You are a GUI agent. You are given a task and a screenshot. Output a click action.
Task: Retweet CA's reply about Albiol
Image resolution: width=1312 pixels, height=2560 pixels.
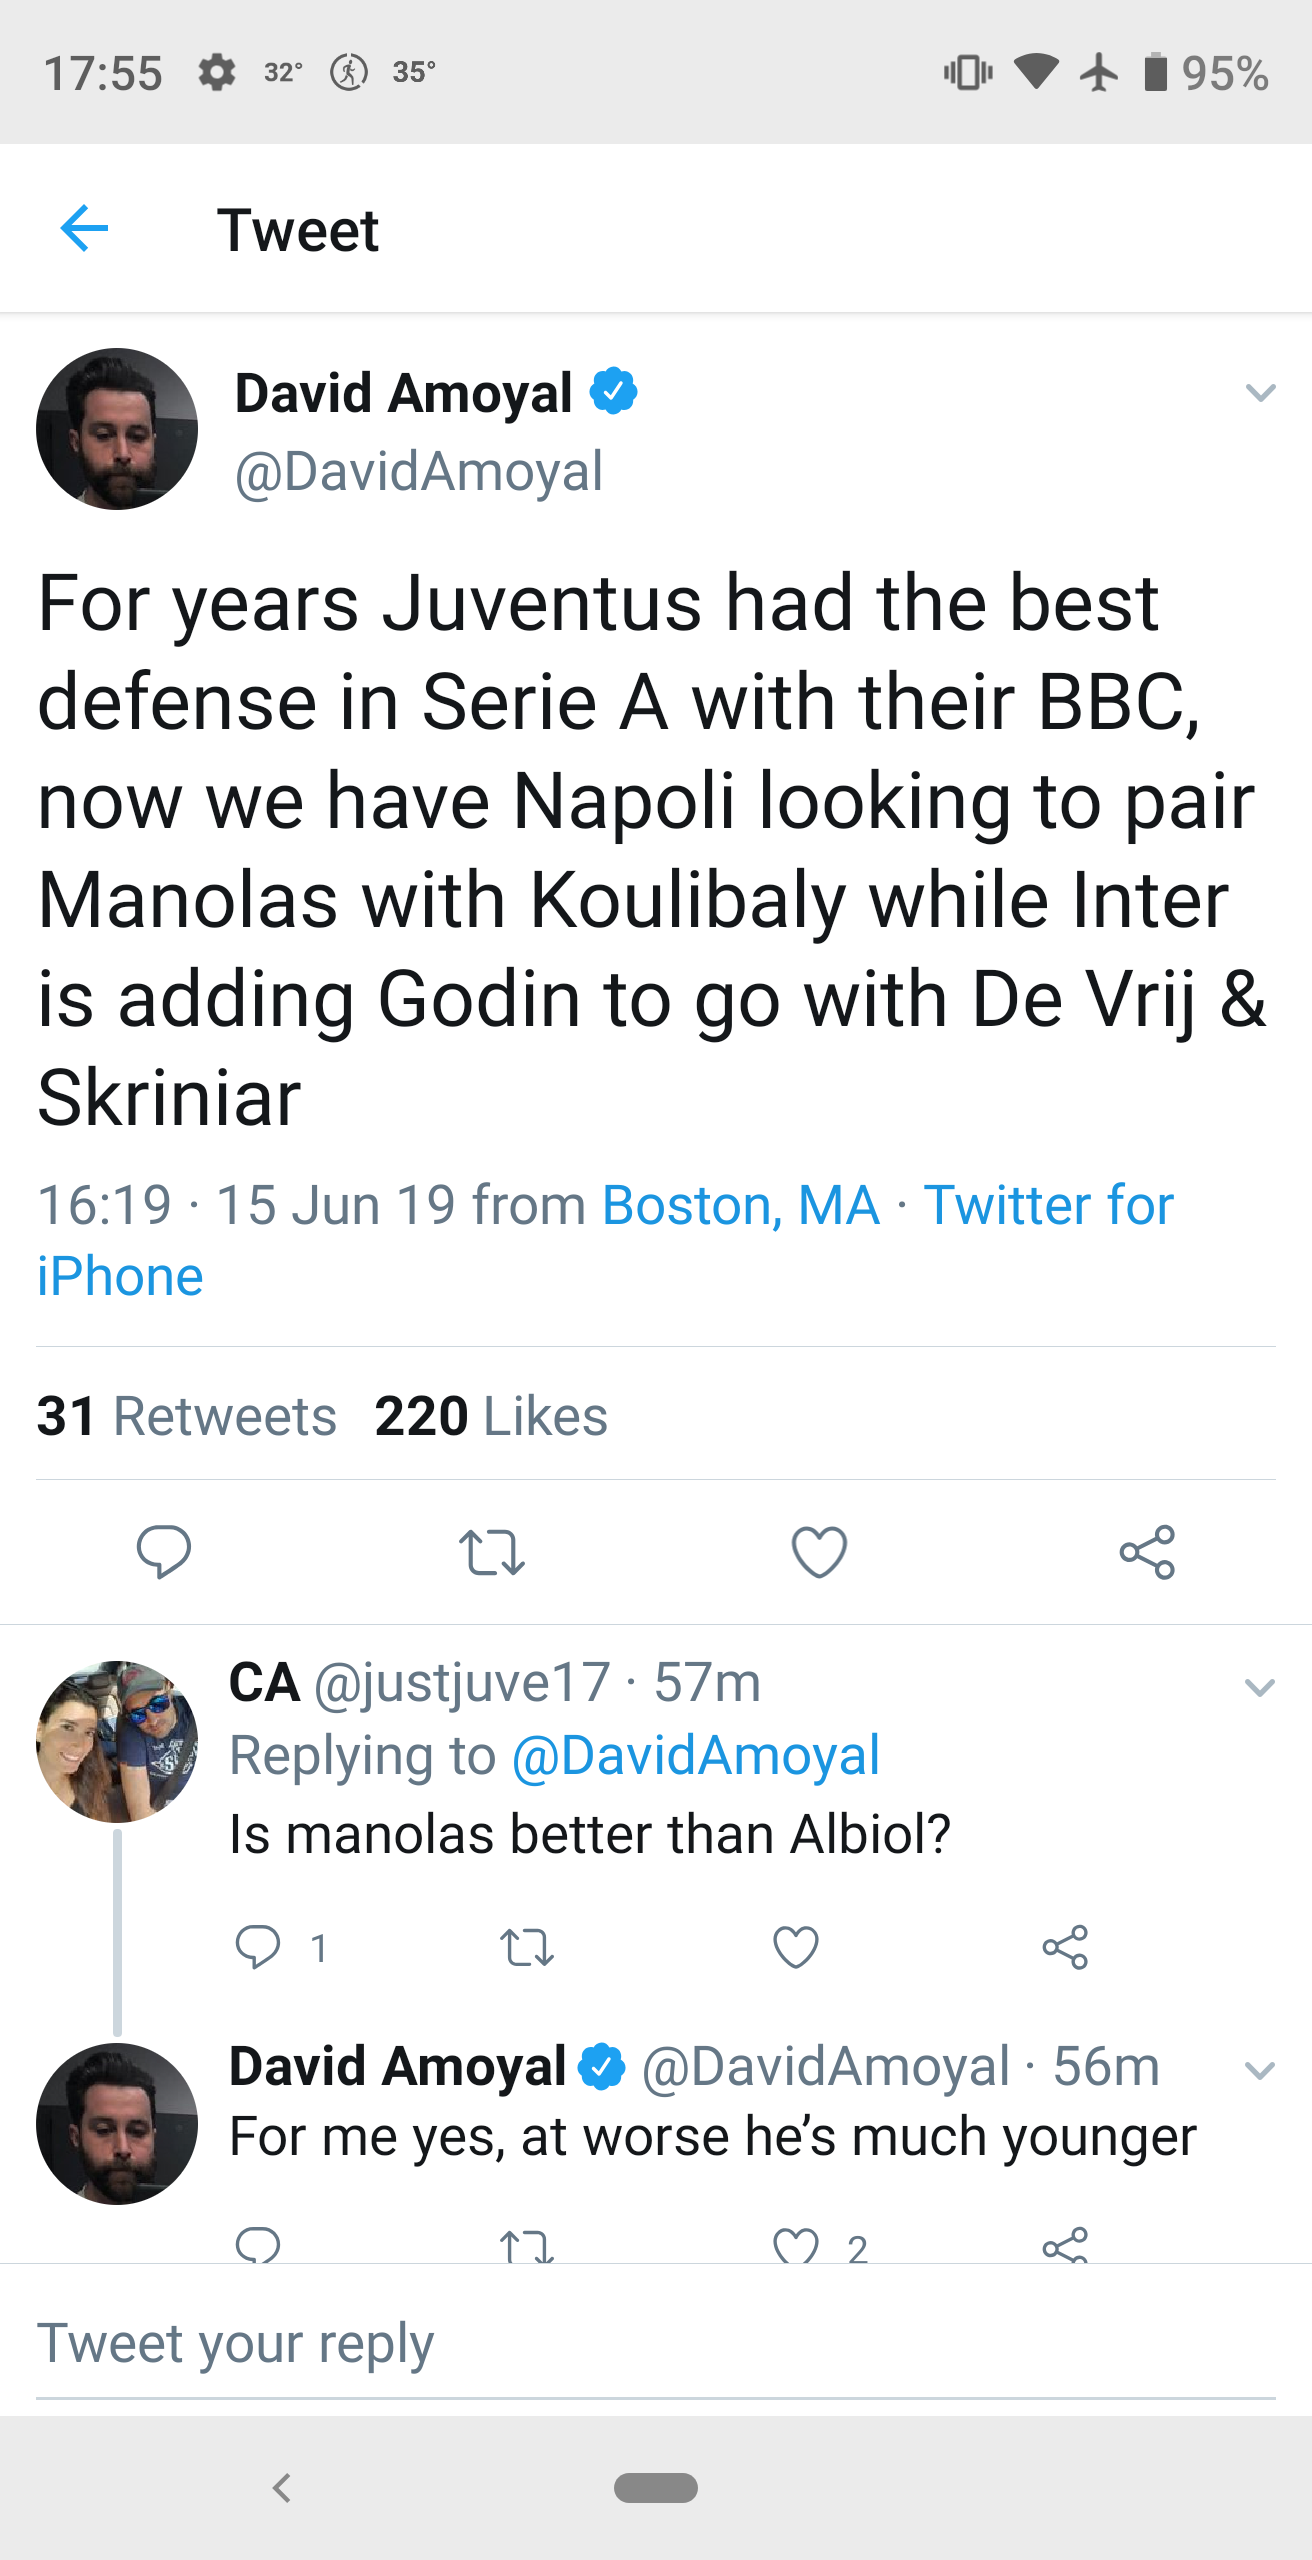(x=526, y=1947)
